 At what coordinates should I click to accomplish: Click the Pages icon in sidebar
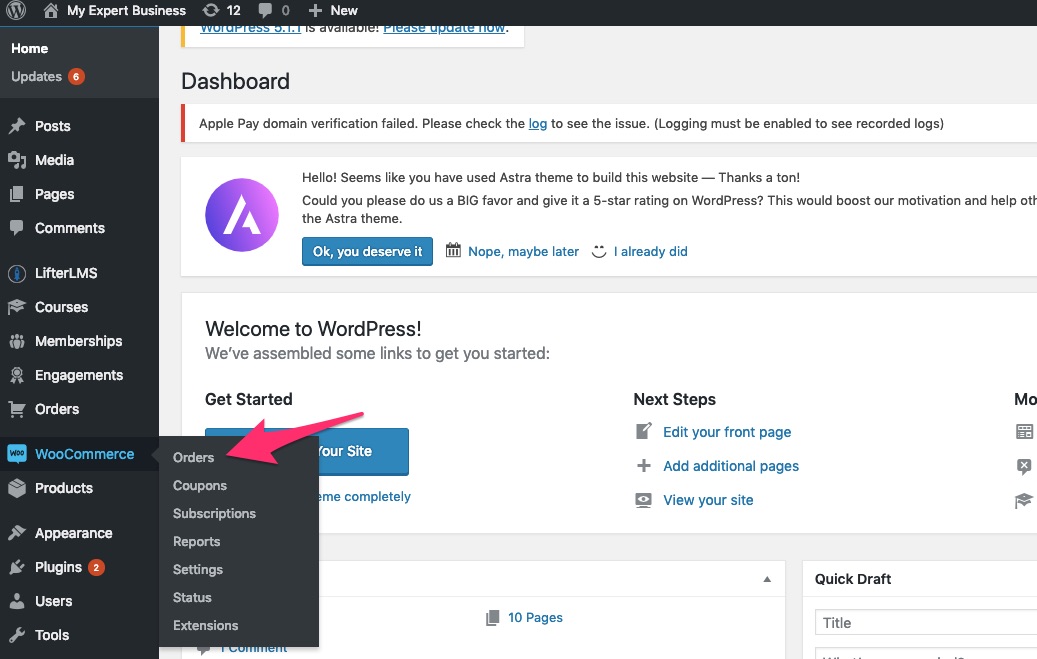coord(17,194)
